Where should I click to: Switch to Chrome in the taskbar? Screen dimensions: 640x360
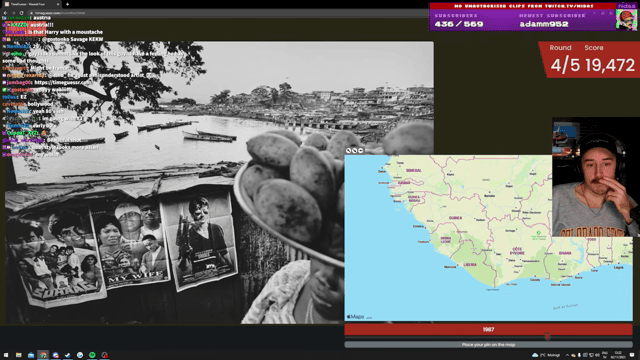coord(43,355)
